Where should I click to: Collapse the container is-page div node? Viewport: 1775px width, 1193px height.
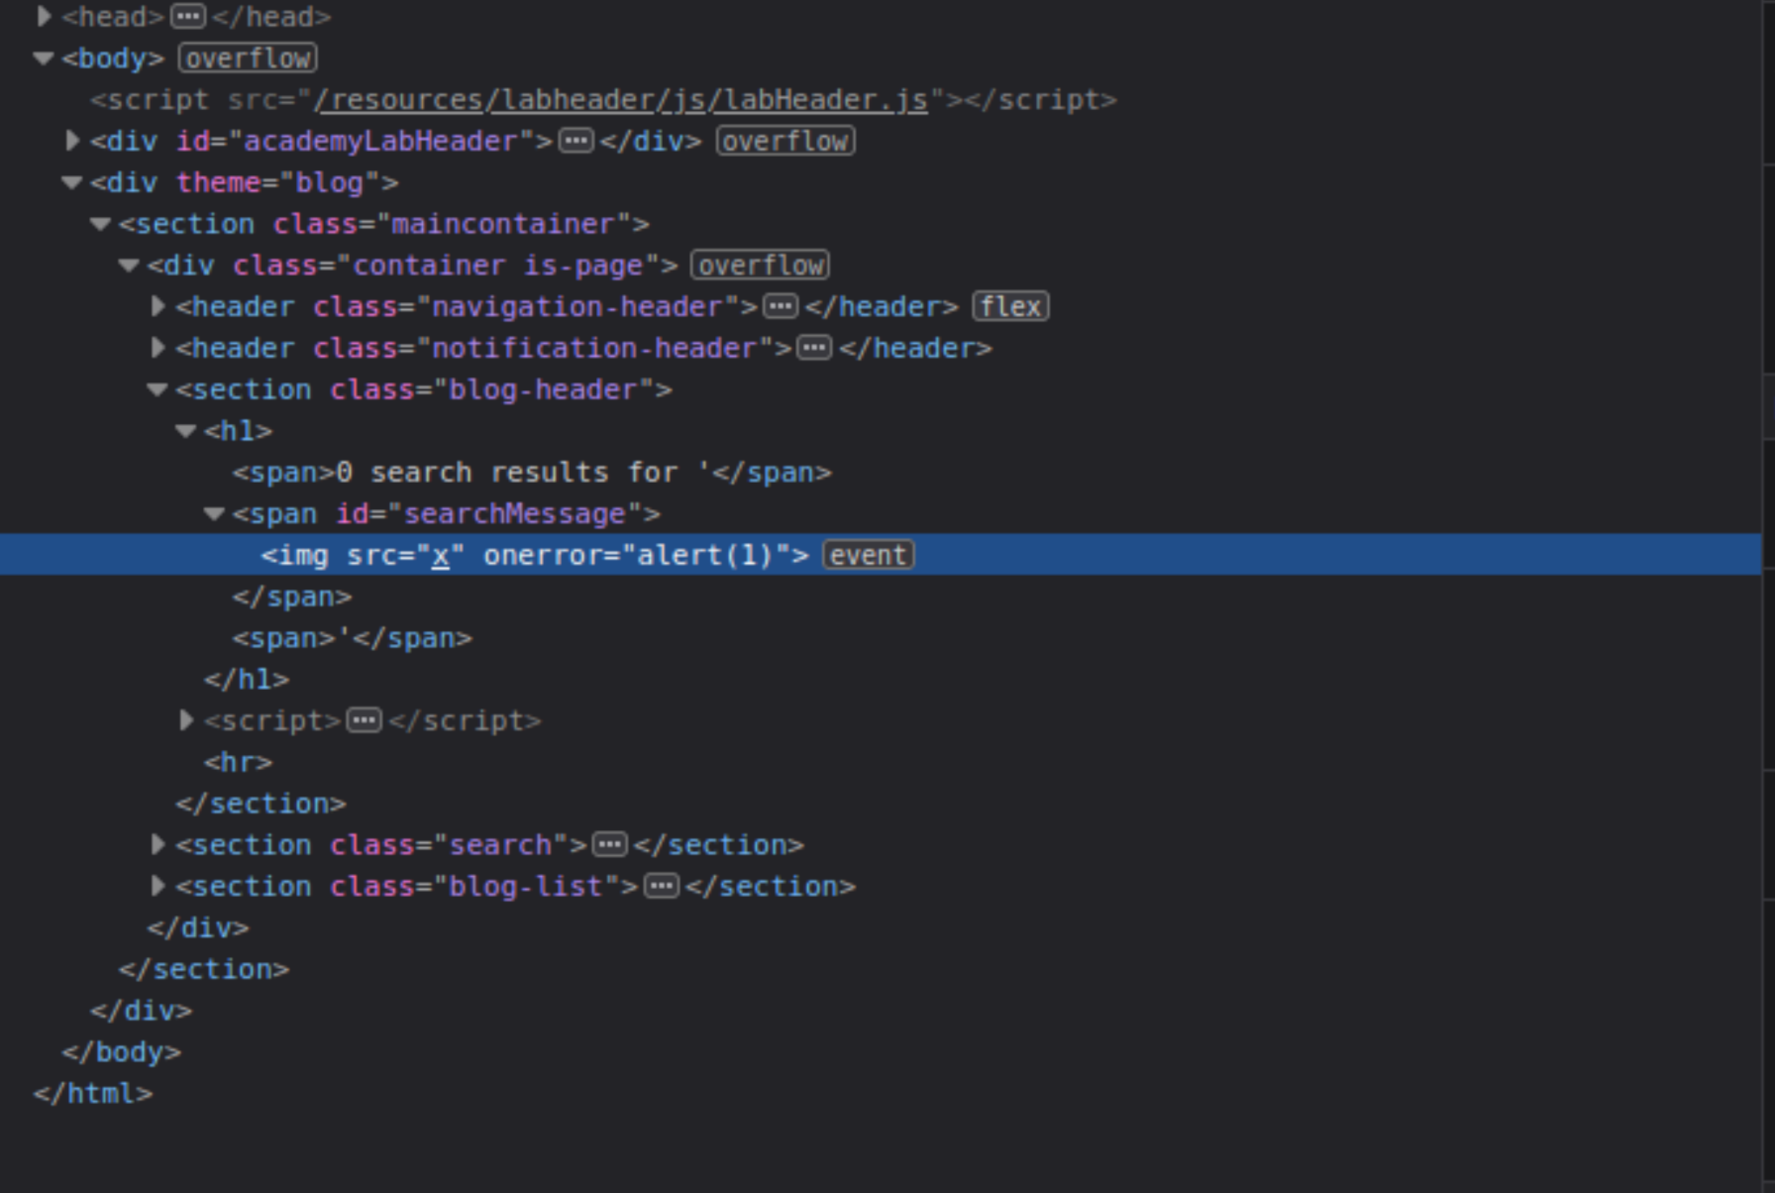click(129, 265)
